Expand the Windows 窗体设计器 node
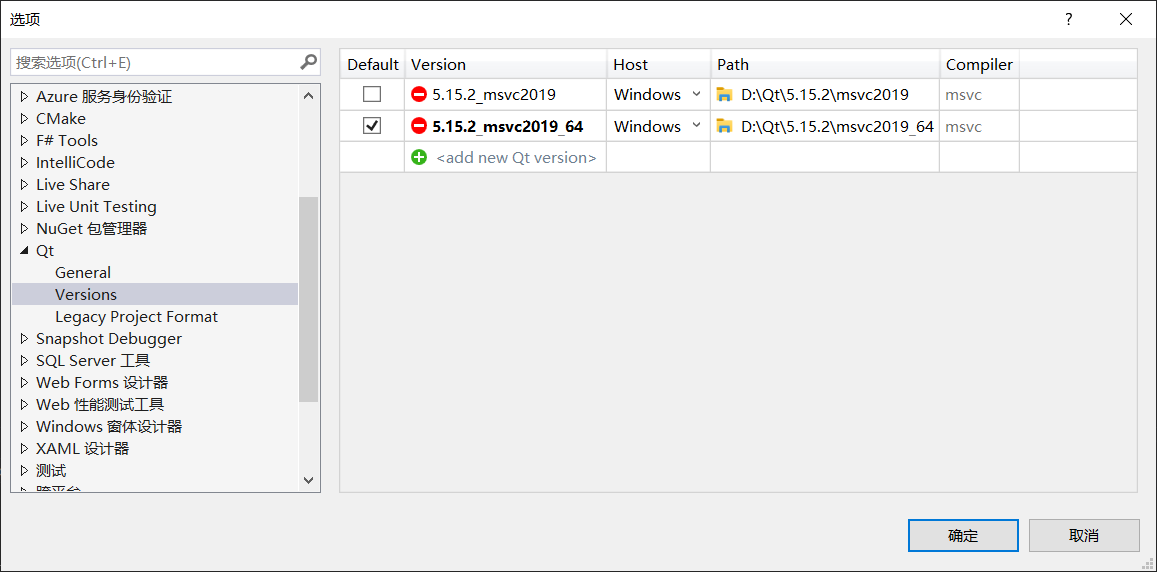1157x572 pixels. 24,427
